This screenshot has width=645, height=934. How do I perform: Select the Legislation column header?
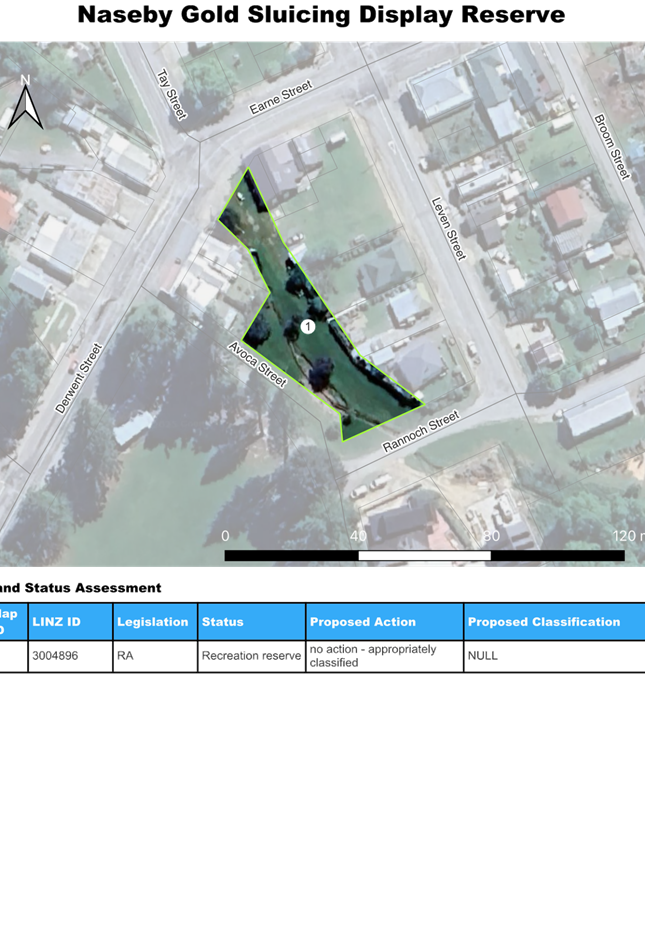[155, 622]
